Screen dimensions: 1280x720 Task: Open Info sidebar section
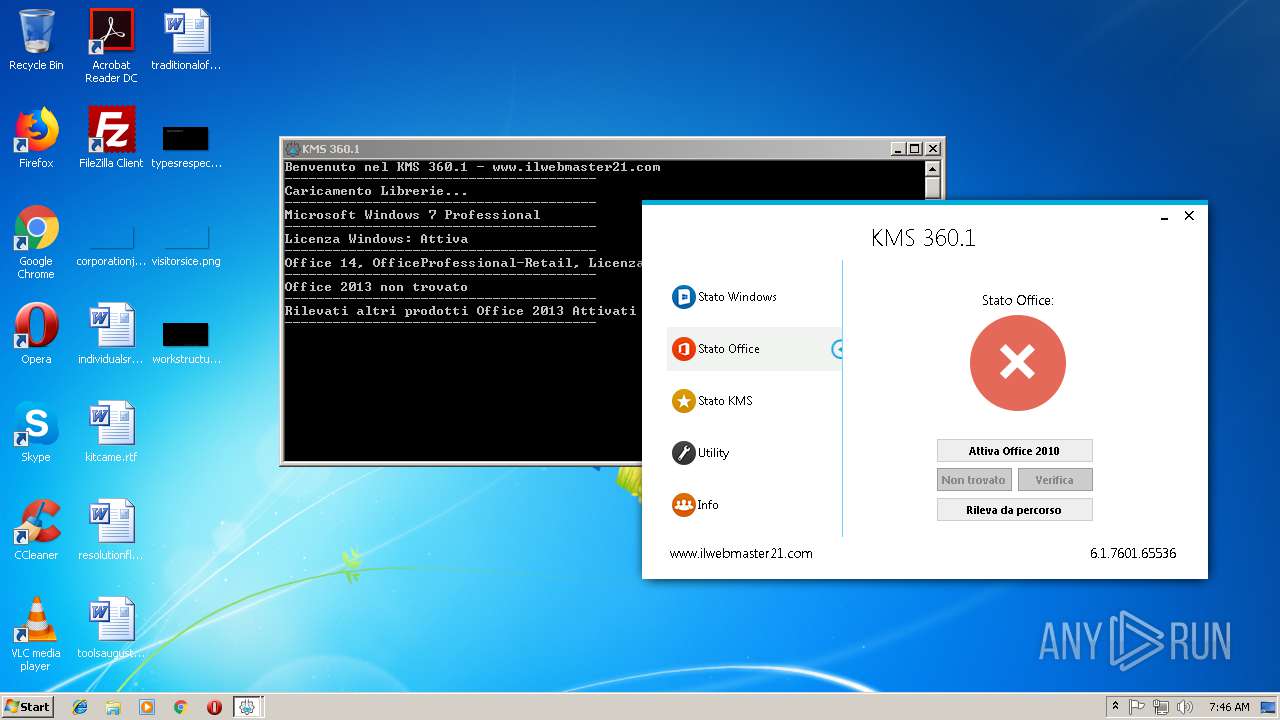point(754,505)
